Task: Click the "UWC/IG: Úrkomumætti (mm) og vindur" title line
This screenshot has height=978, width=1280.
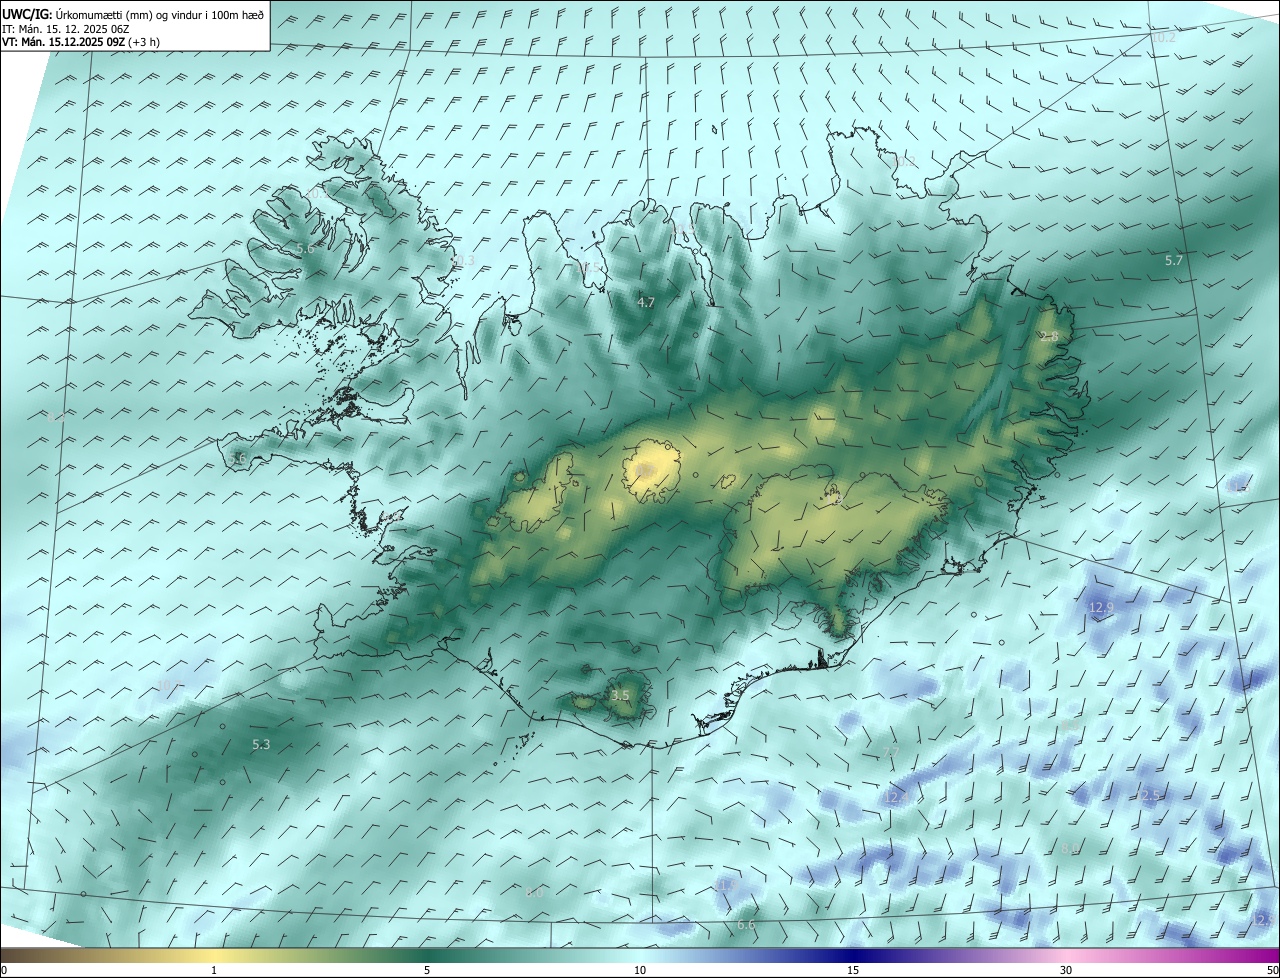Action: tap(133, 13)
